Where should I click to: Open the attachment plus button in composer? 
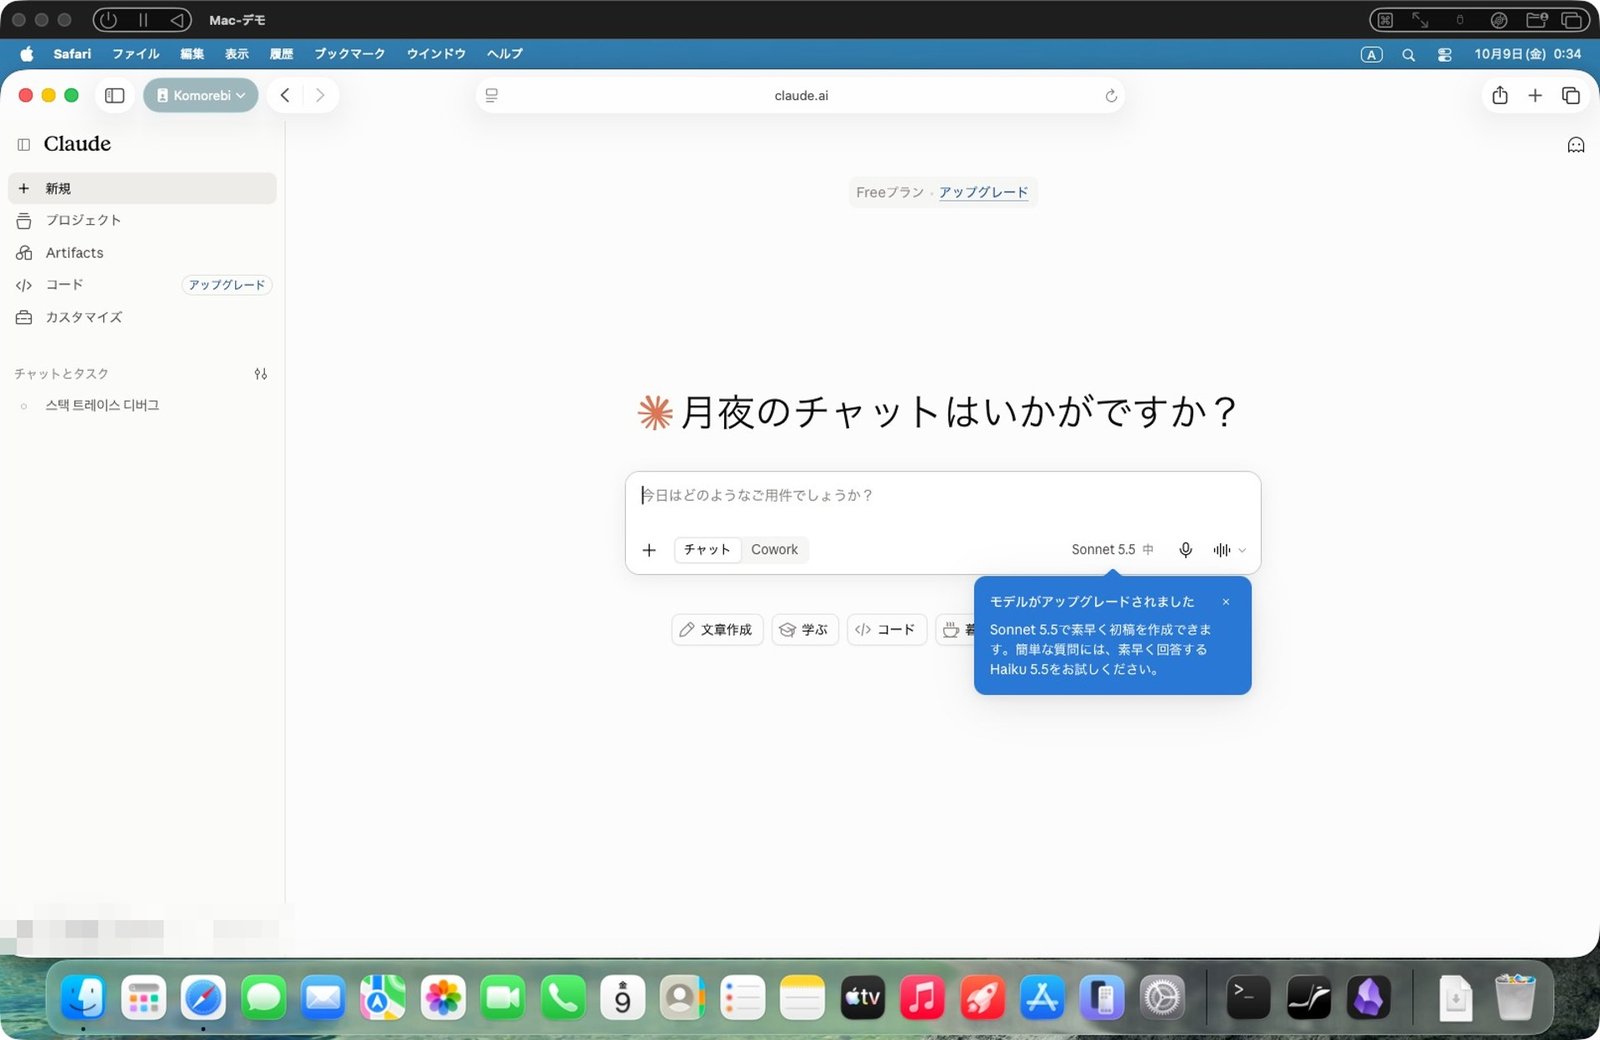pyautogui.click(x=649, y=550)
